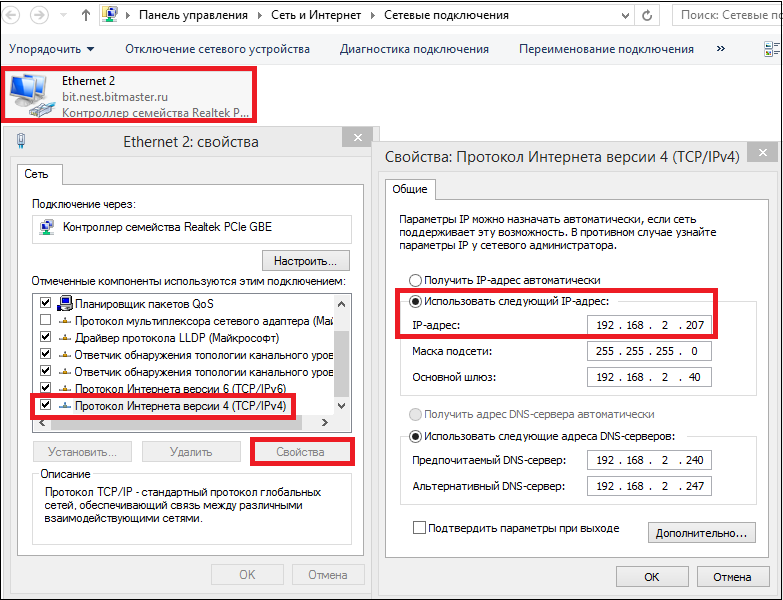Click the Свойства button

pos(300,452)
